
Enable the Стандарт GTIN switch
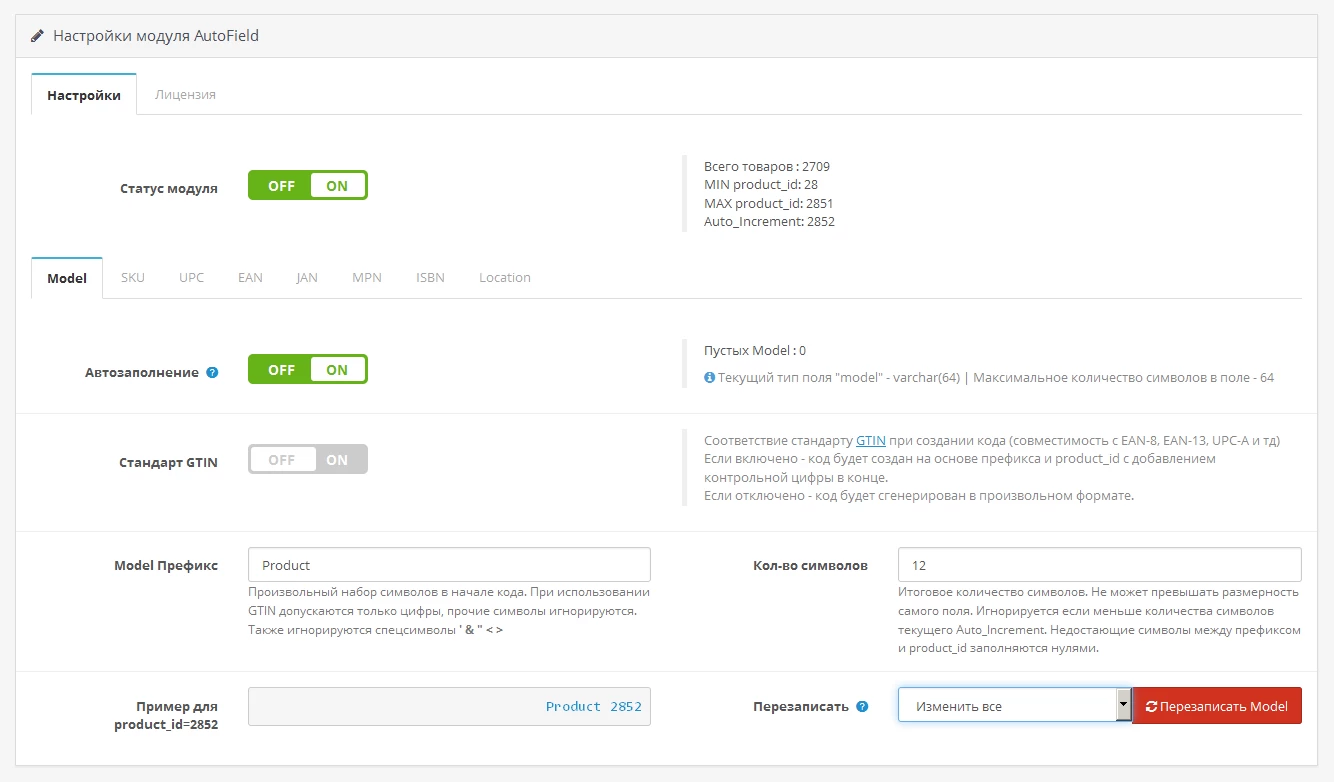click(308, 459)
